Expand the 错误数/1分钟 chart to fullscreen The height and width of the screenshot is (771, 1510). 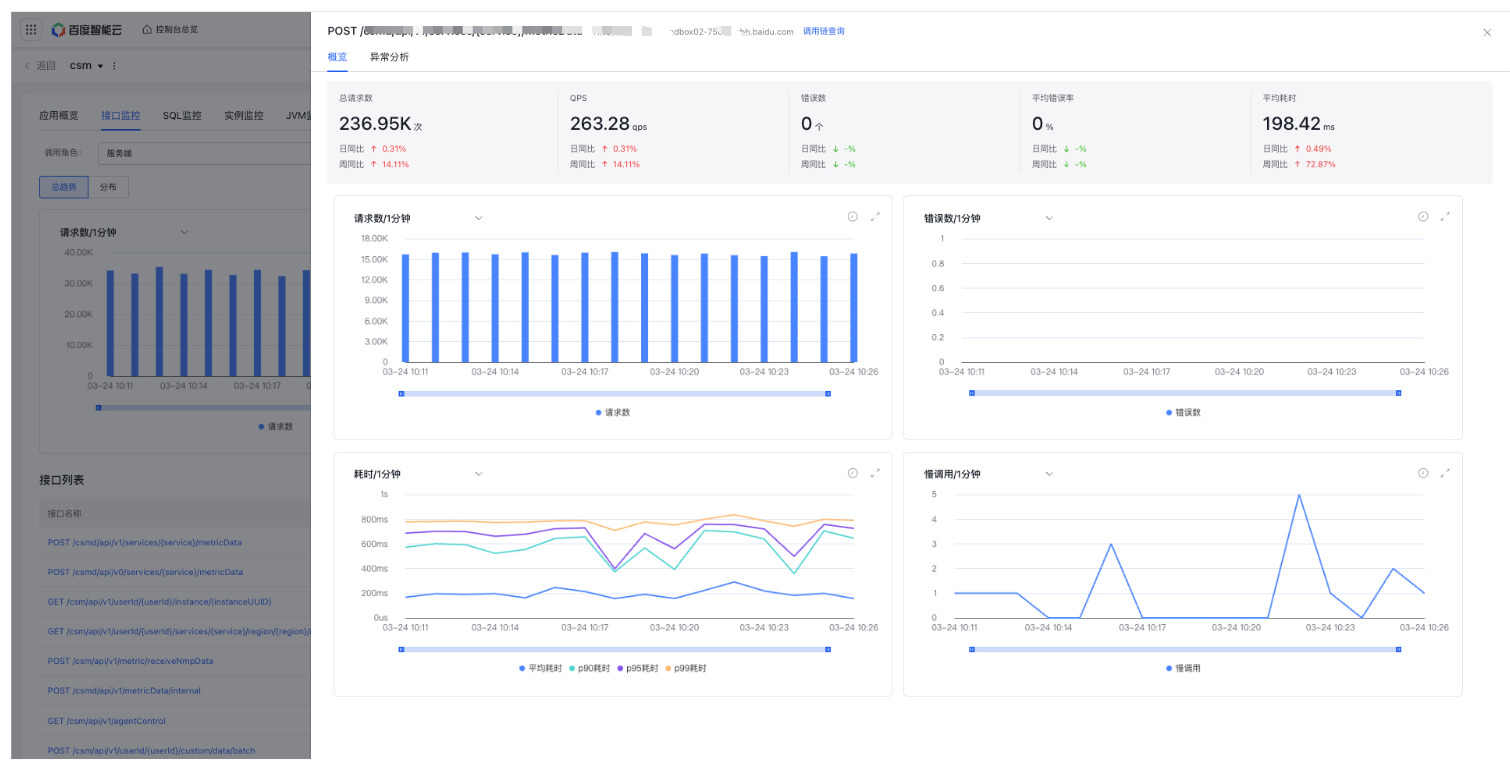pos(1445,217)
